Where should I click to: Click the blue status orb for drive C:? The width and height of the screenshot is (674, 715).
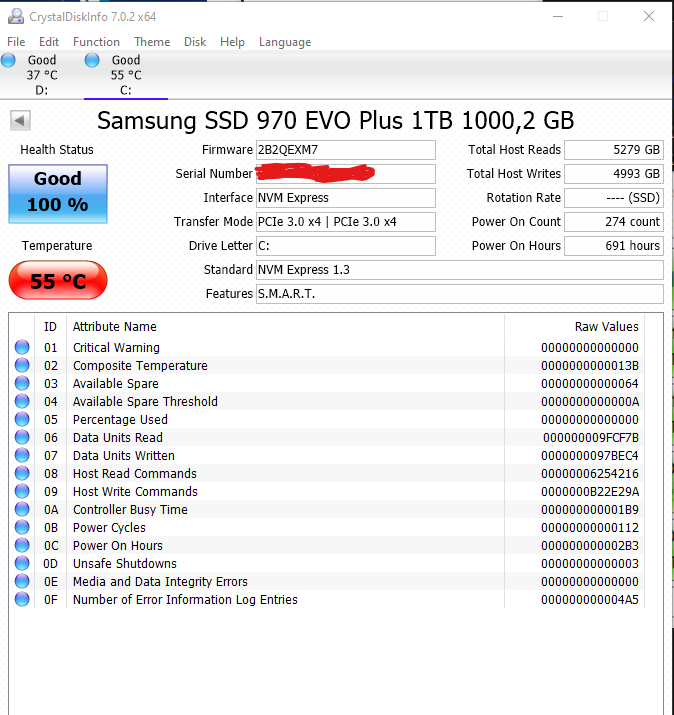pyautogui.click(x=92, y=60)
